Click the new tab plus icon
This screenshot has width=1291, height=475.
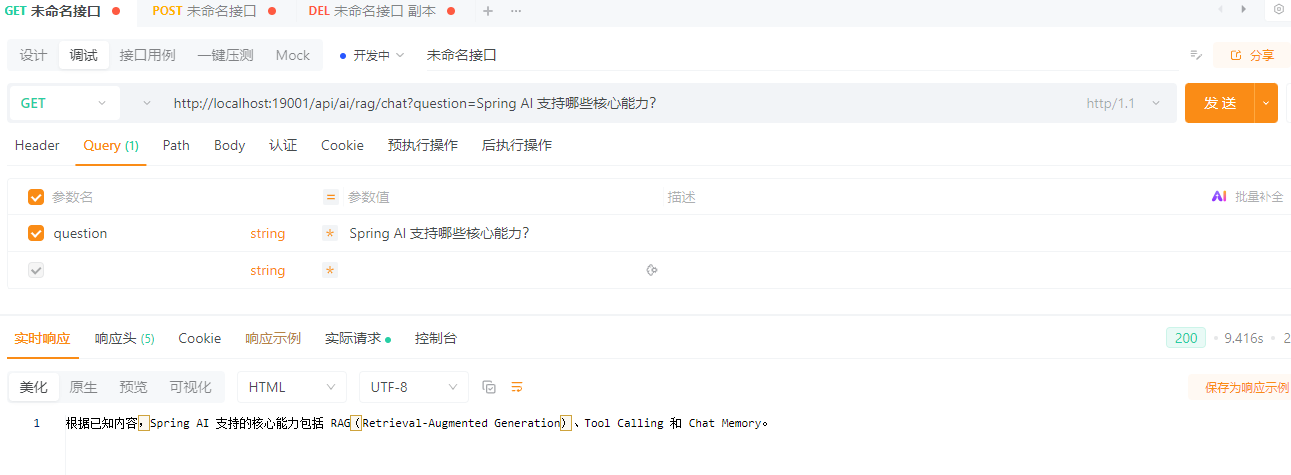[x=488, y=11]
